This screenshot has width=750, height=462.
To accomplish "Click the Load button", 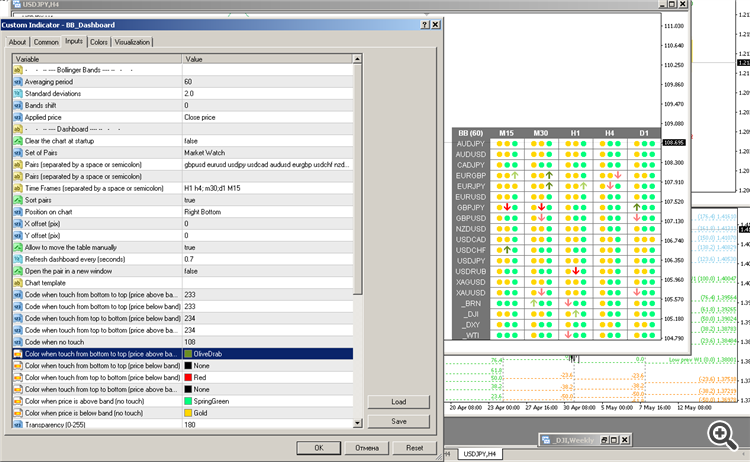I will point(398,402).
